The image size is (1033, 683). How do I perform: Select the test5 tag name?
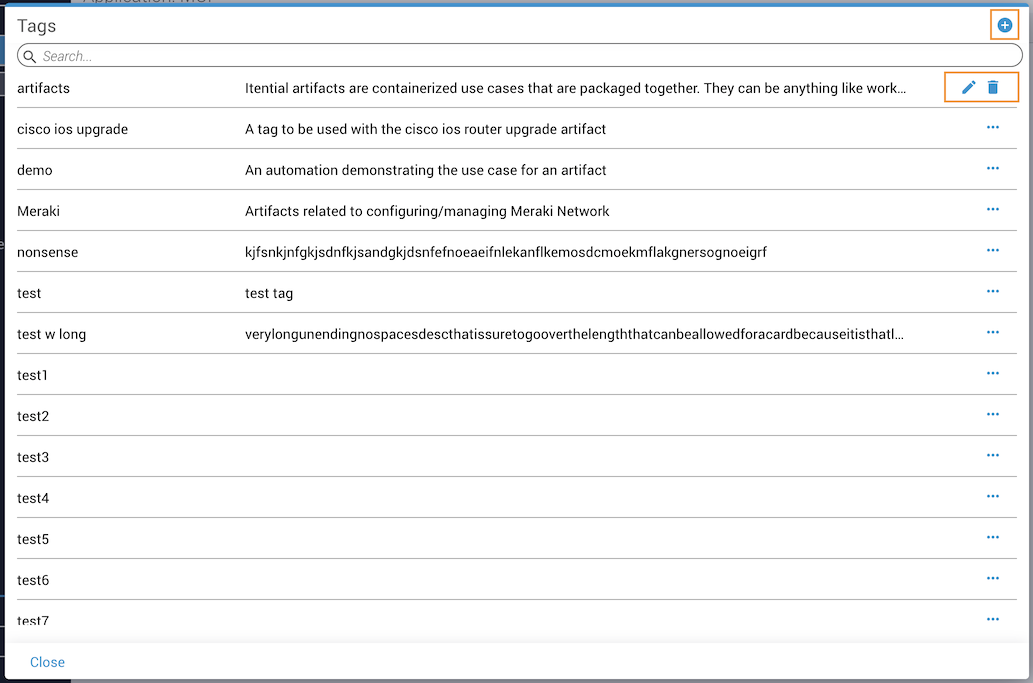click(33, 539)
